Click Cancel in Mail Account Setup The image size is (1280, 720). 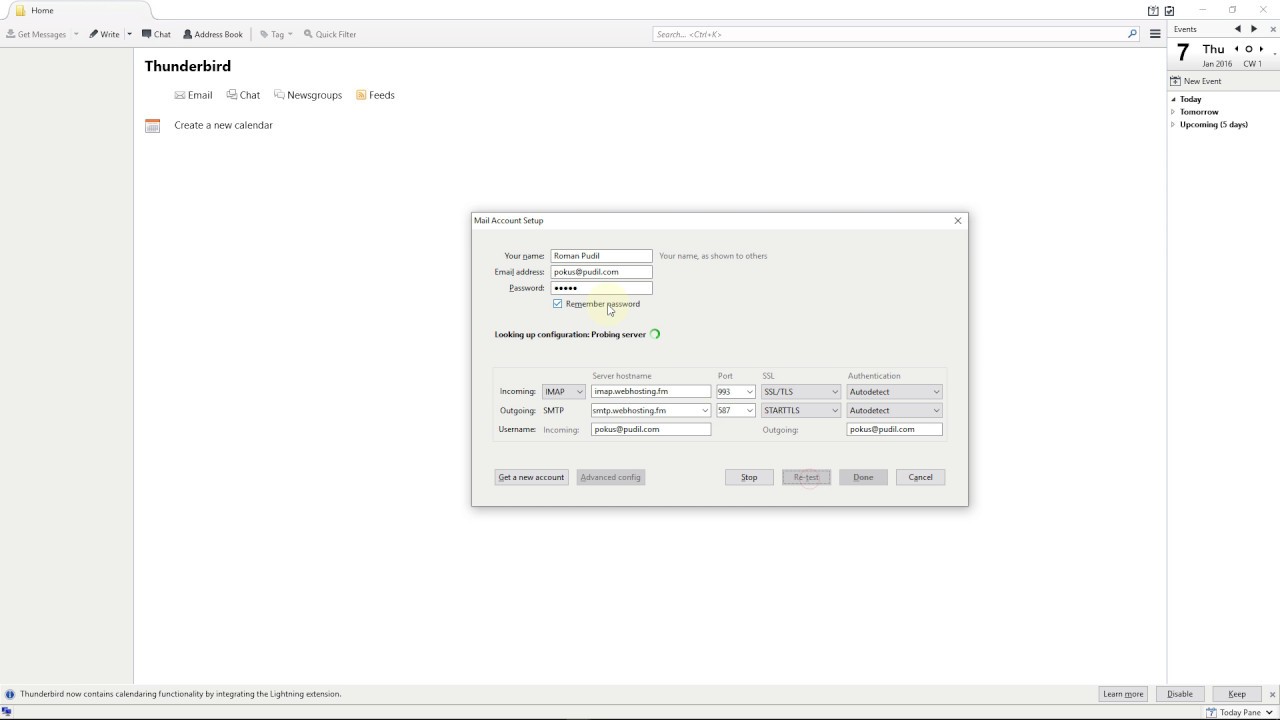point(920,477)
